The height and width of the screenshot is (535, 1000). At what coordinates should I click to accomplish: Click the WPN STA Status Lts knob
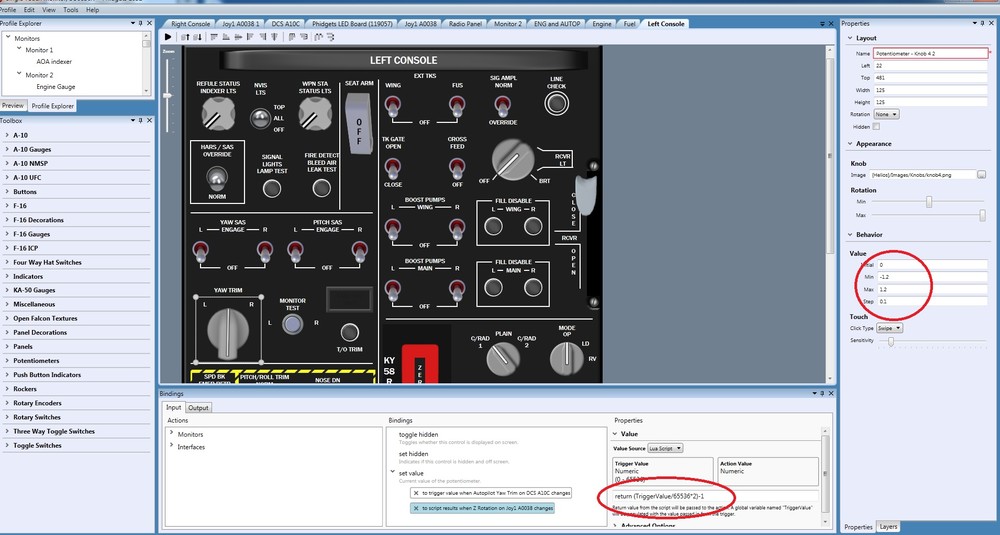315,114
